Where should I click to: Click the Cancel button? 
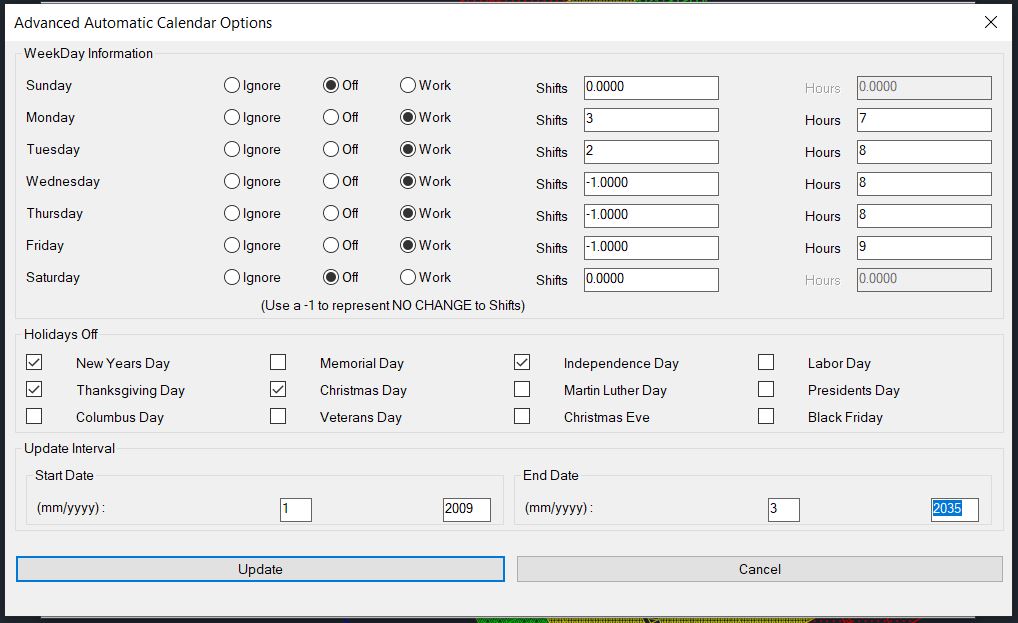click(x=760, y=568)
